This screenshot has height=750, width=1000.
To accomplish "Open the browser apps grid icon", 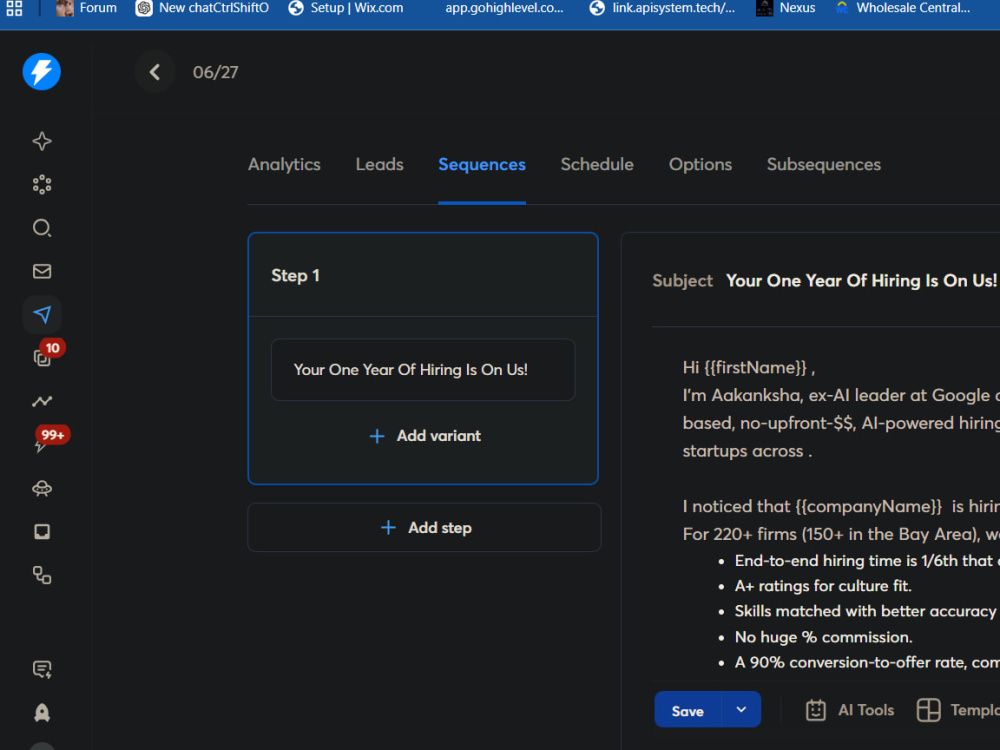I will [x=14, y=8].
